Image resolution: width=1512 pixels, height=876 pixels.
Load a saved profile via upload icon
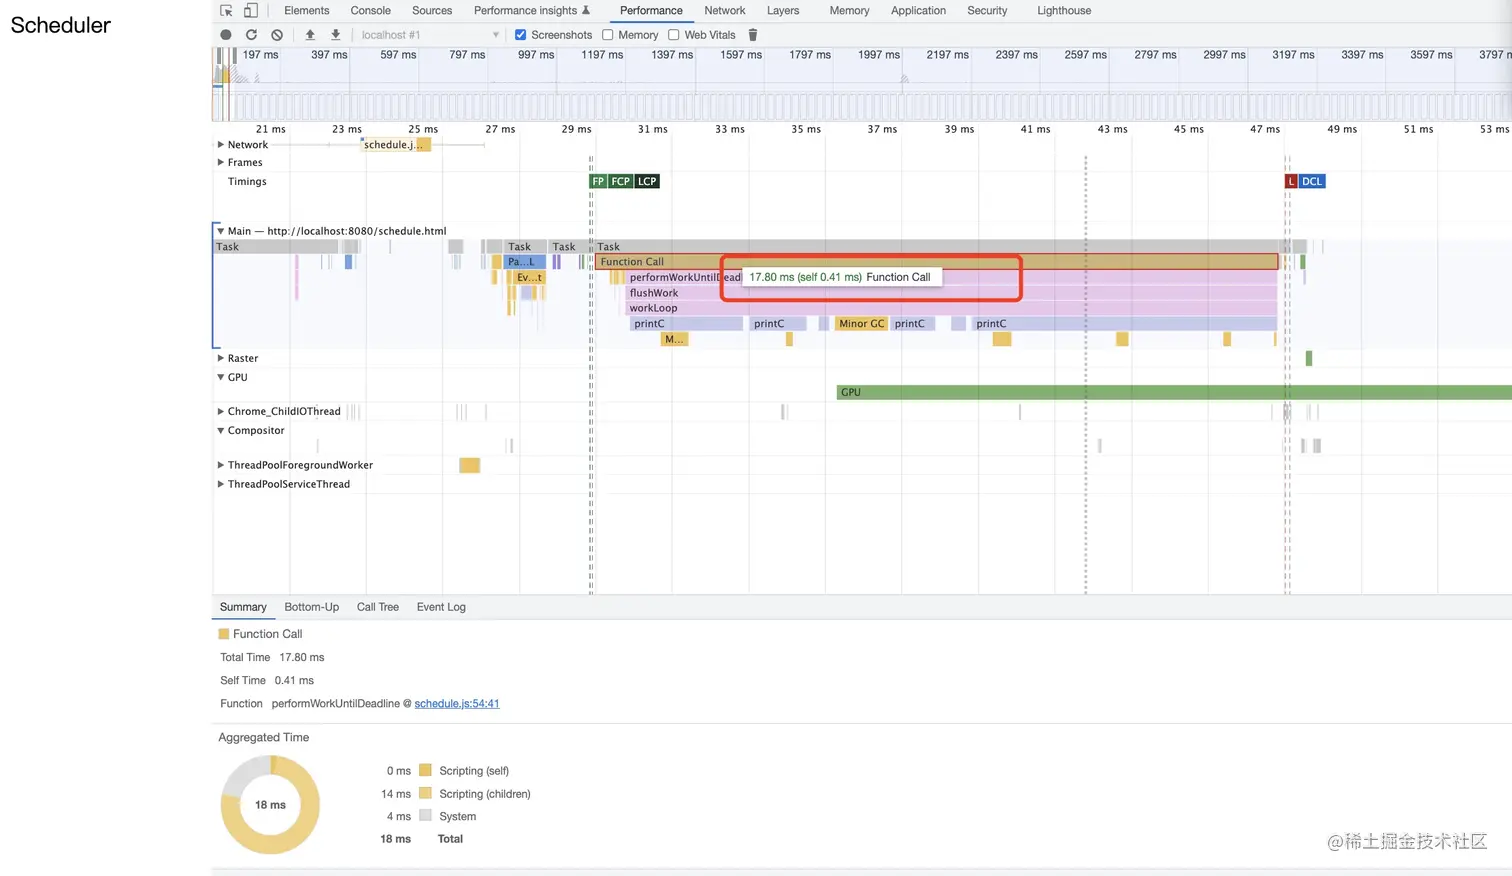point(310,34)
